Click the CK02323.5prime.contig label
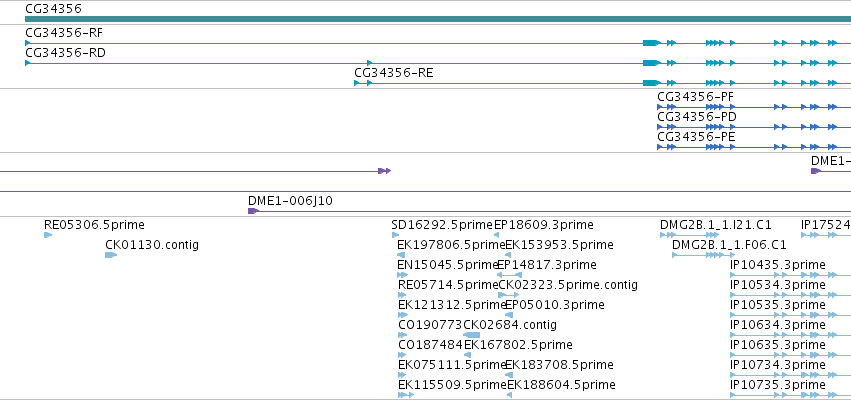Screen dimensions: 851x400 click(568, 285)
